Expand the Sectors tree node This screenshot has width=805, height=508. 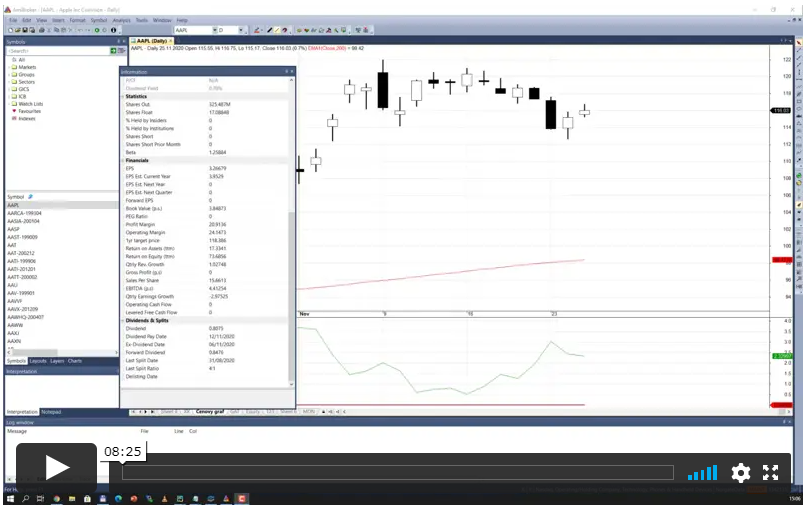[x=9, y=82]
